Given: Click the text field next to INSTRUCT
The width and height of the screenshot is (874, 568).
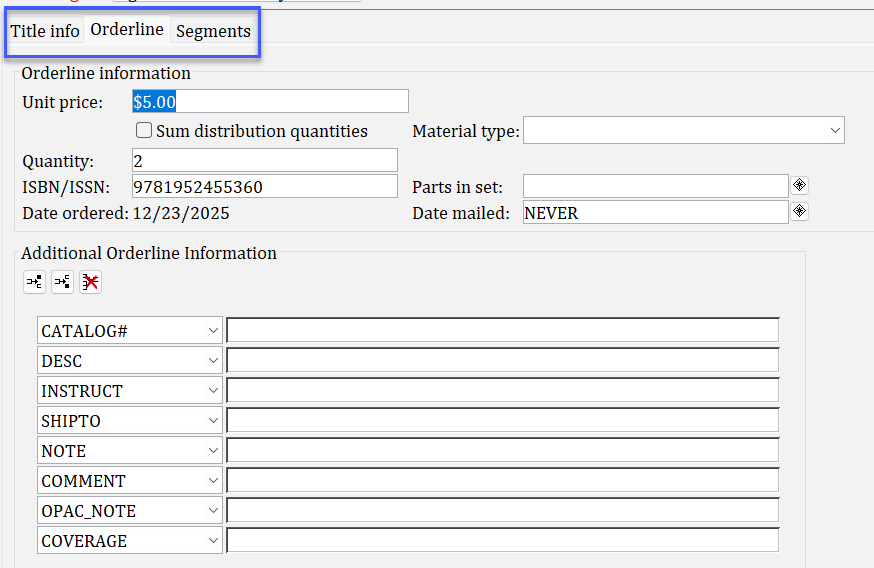Looking at the screenshot, I should (x=502, y=391).
